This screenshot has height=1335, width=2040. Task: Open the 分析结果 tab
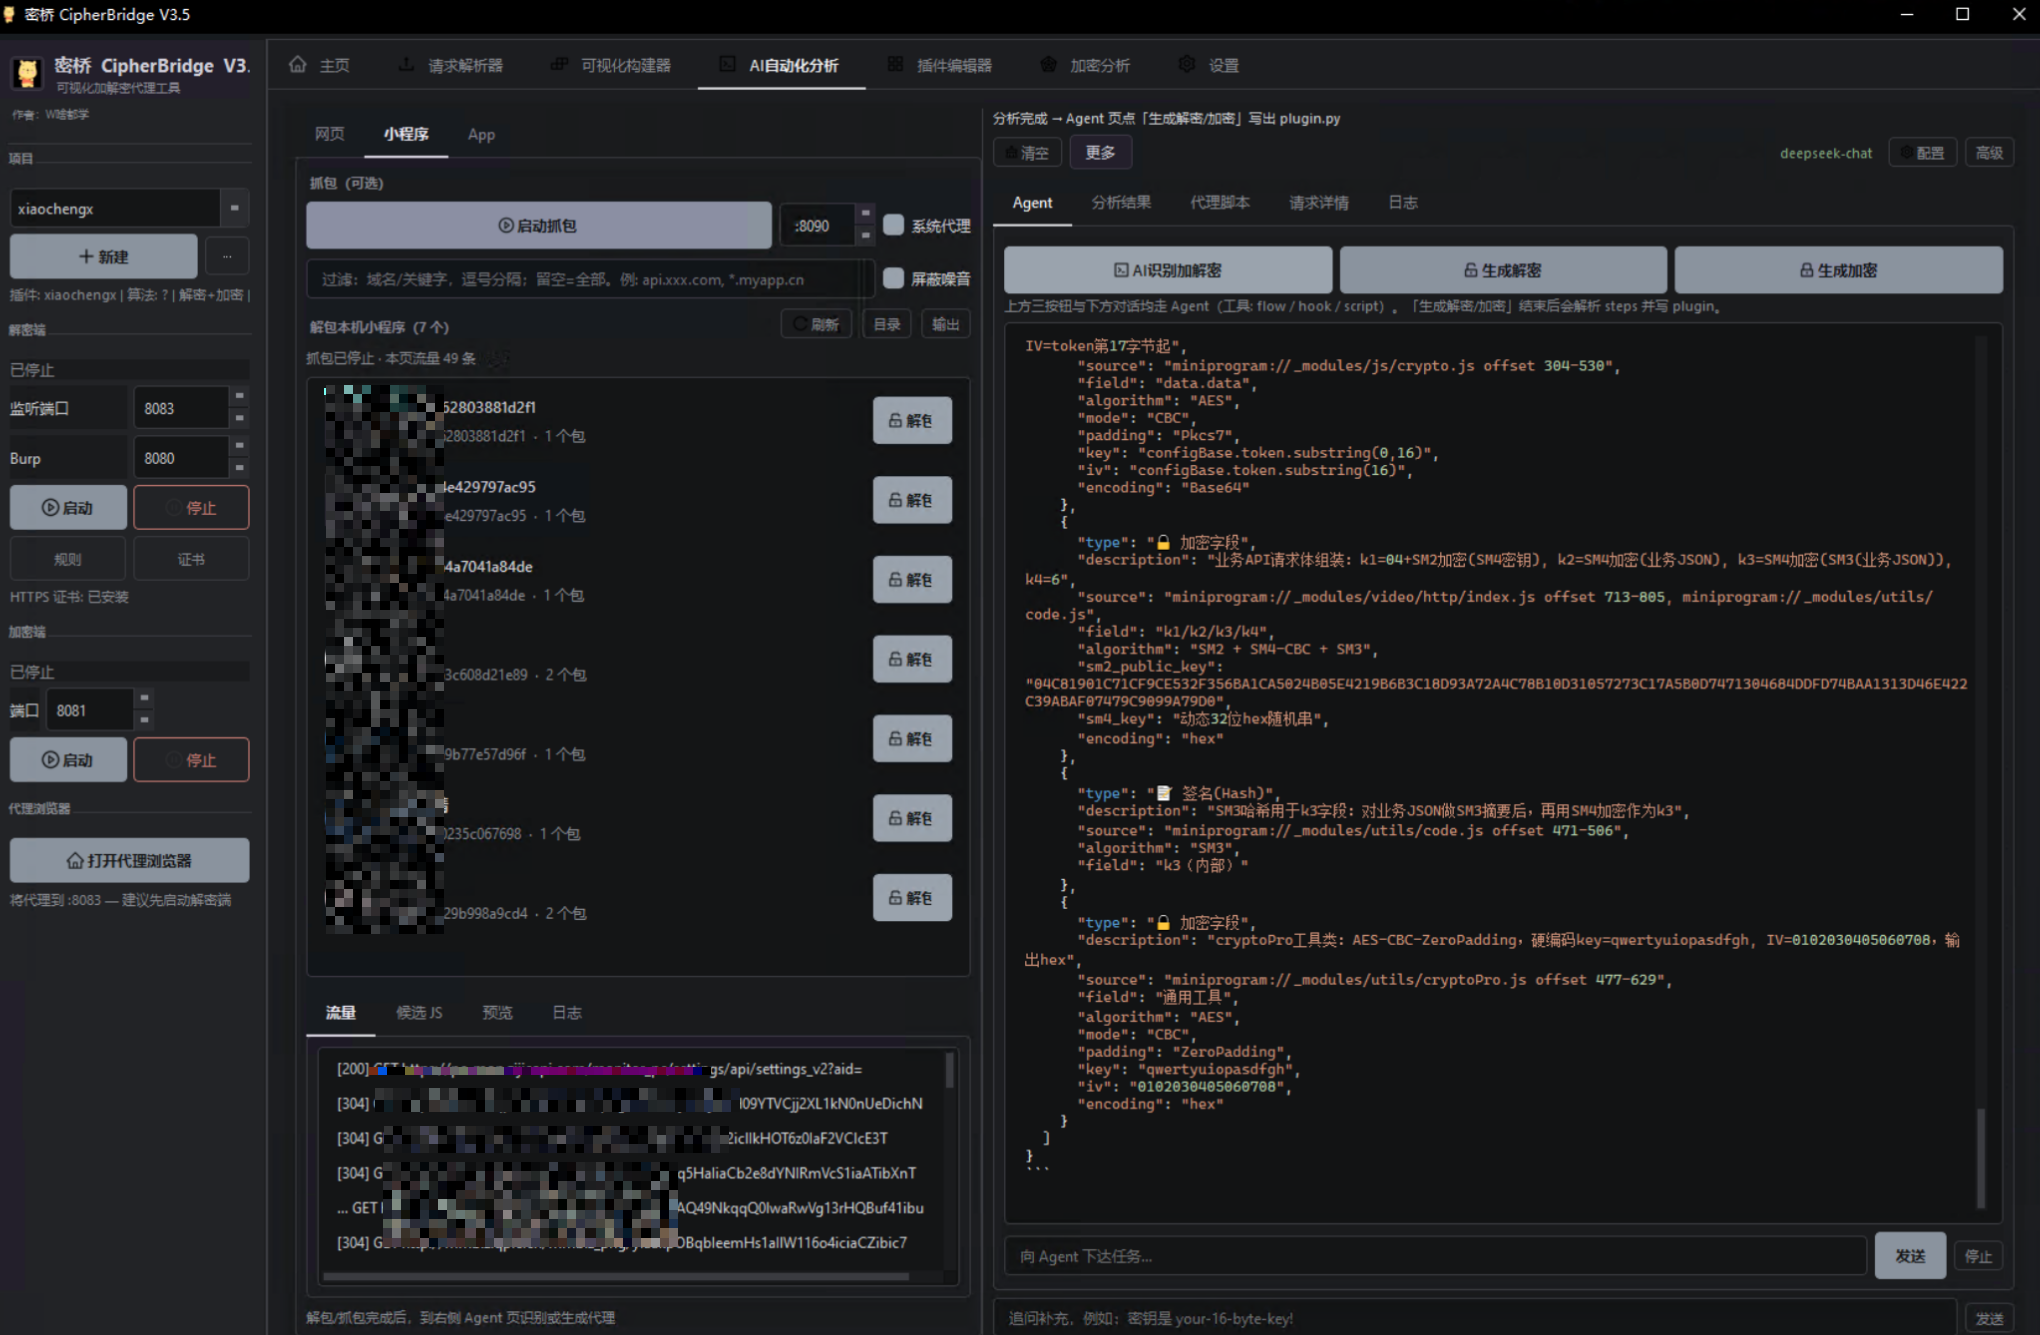coord(1121,202)
